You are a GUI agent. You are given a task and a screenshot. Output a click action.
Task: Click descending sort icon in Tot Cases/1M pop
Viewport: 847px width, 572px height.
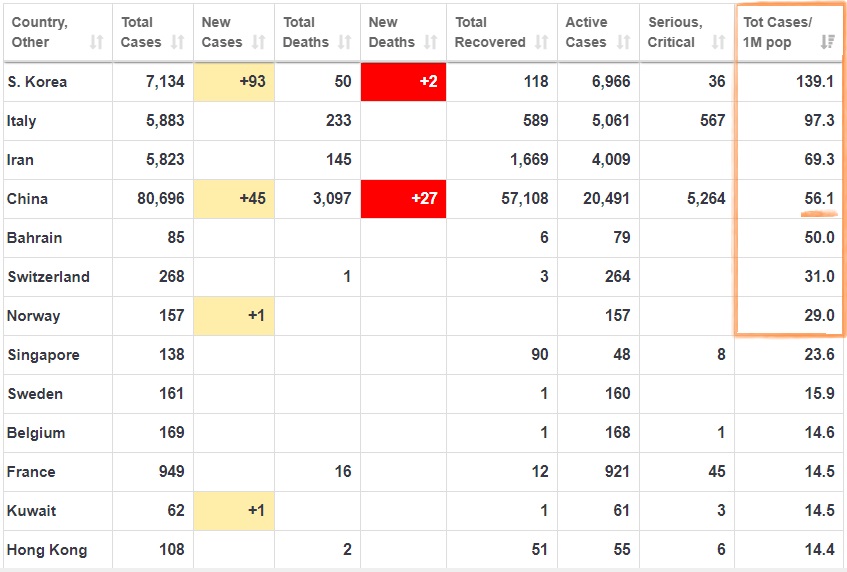[827, 42]
